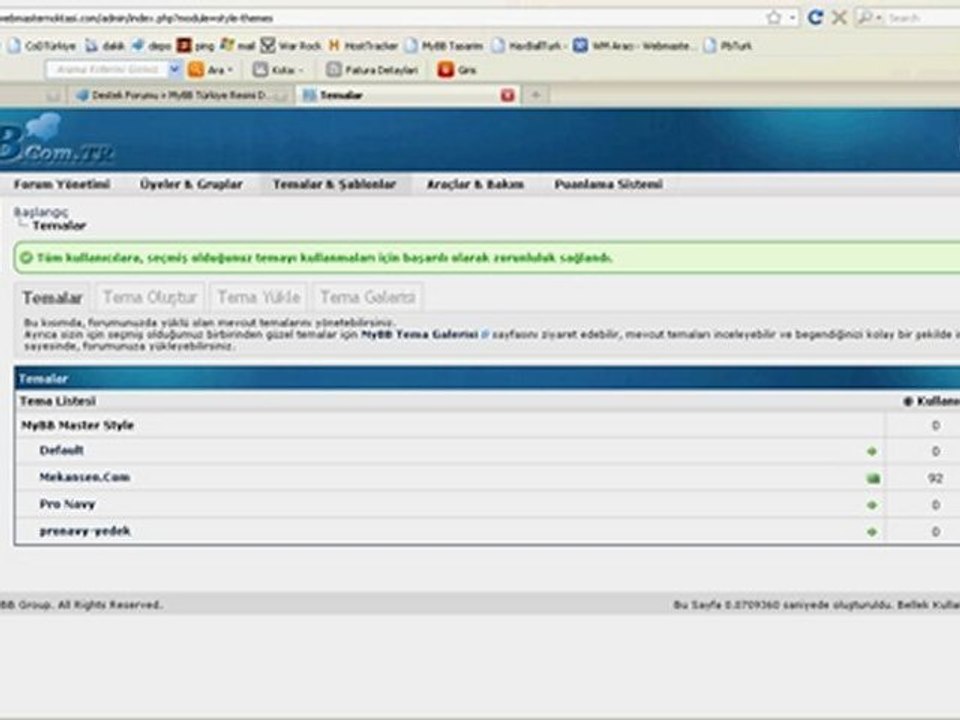
Task: Click the Tema Listesi column header
Action: [58, 401]
